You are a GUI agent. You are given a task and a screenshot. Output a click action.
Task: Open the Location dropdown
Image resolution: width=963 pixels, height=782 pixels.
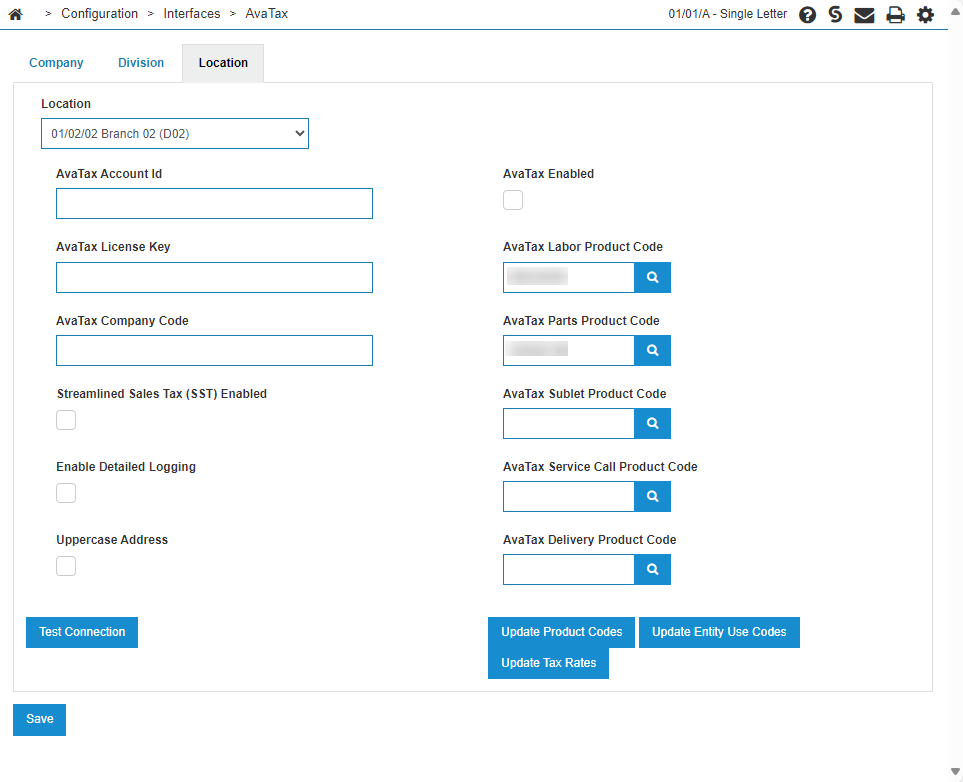(x=175, y=134)
